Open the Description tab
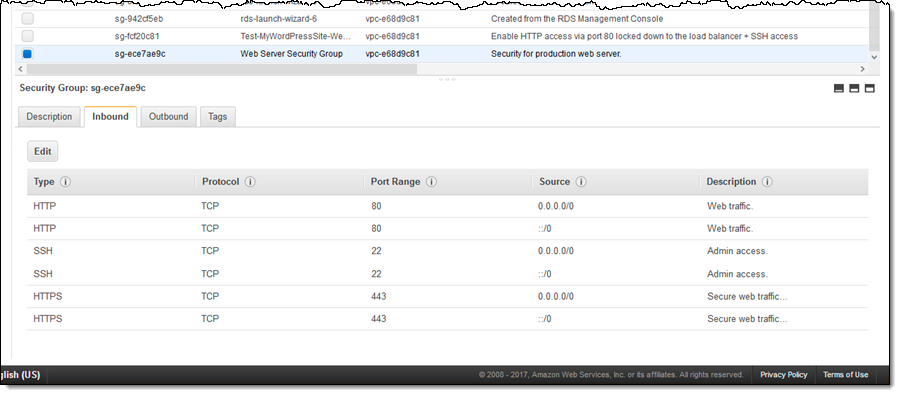 (49, 117)
